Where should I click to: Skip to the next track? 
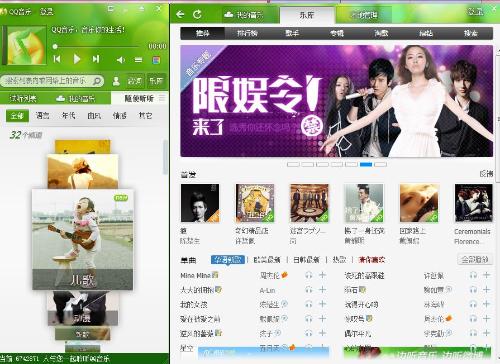click(x=96, y=59)
